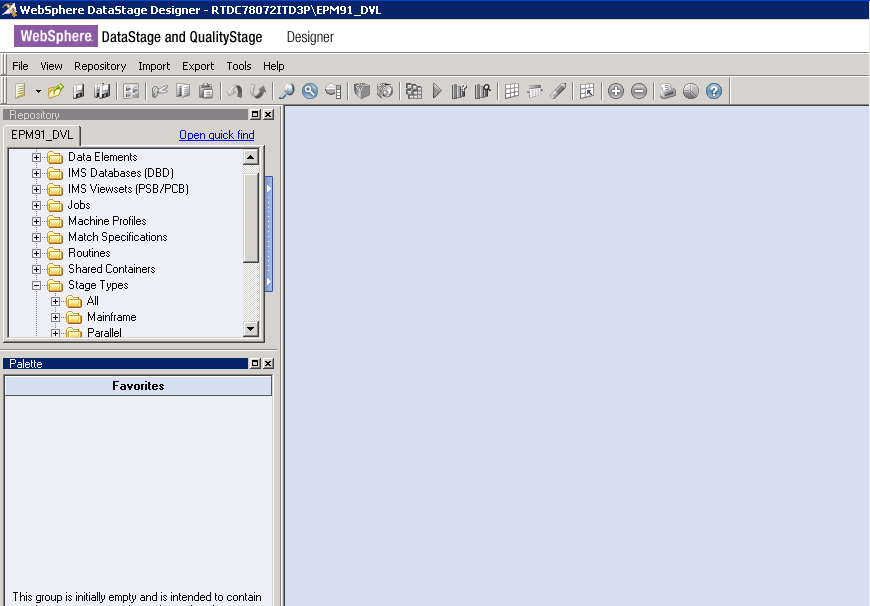Viewport: 870px width, 606px height.
Task: Open the View menu
Action: point(51,66)
